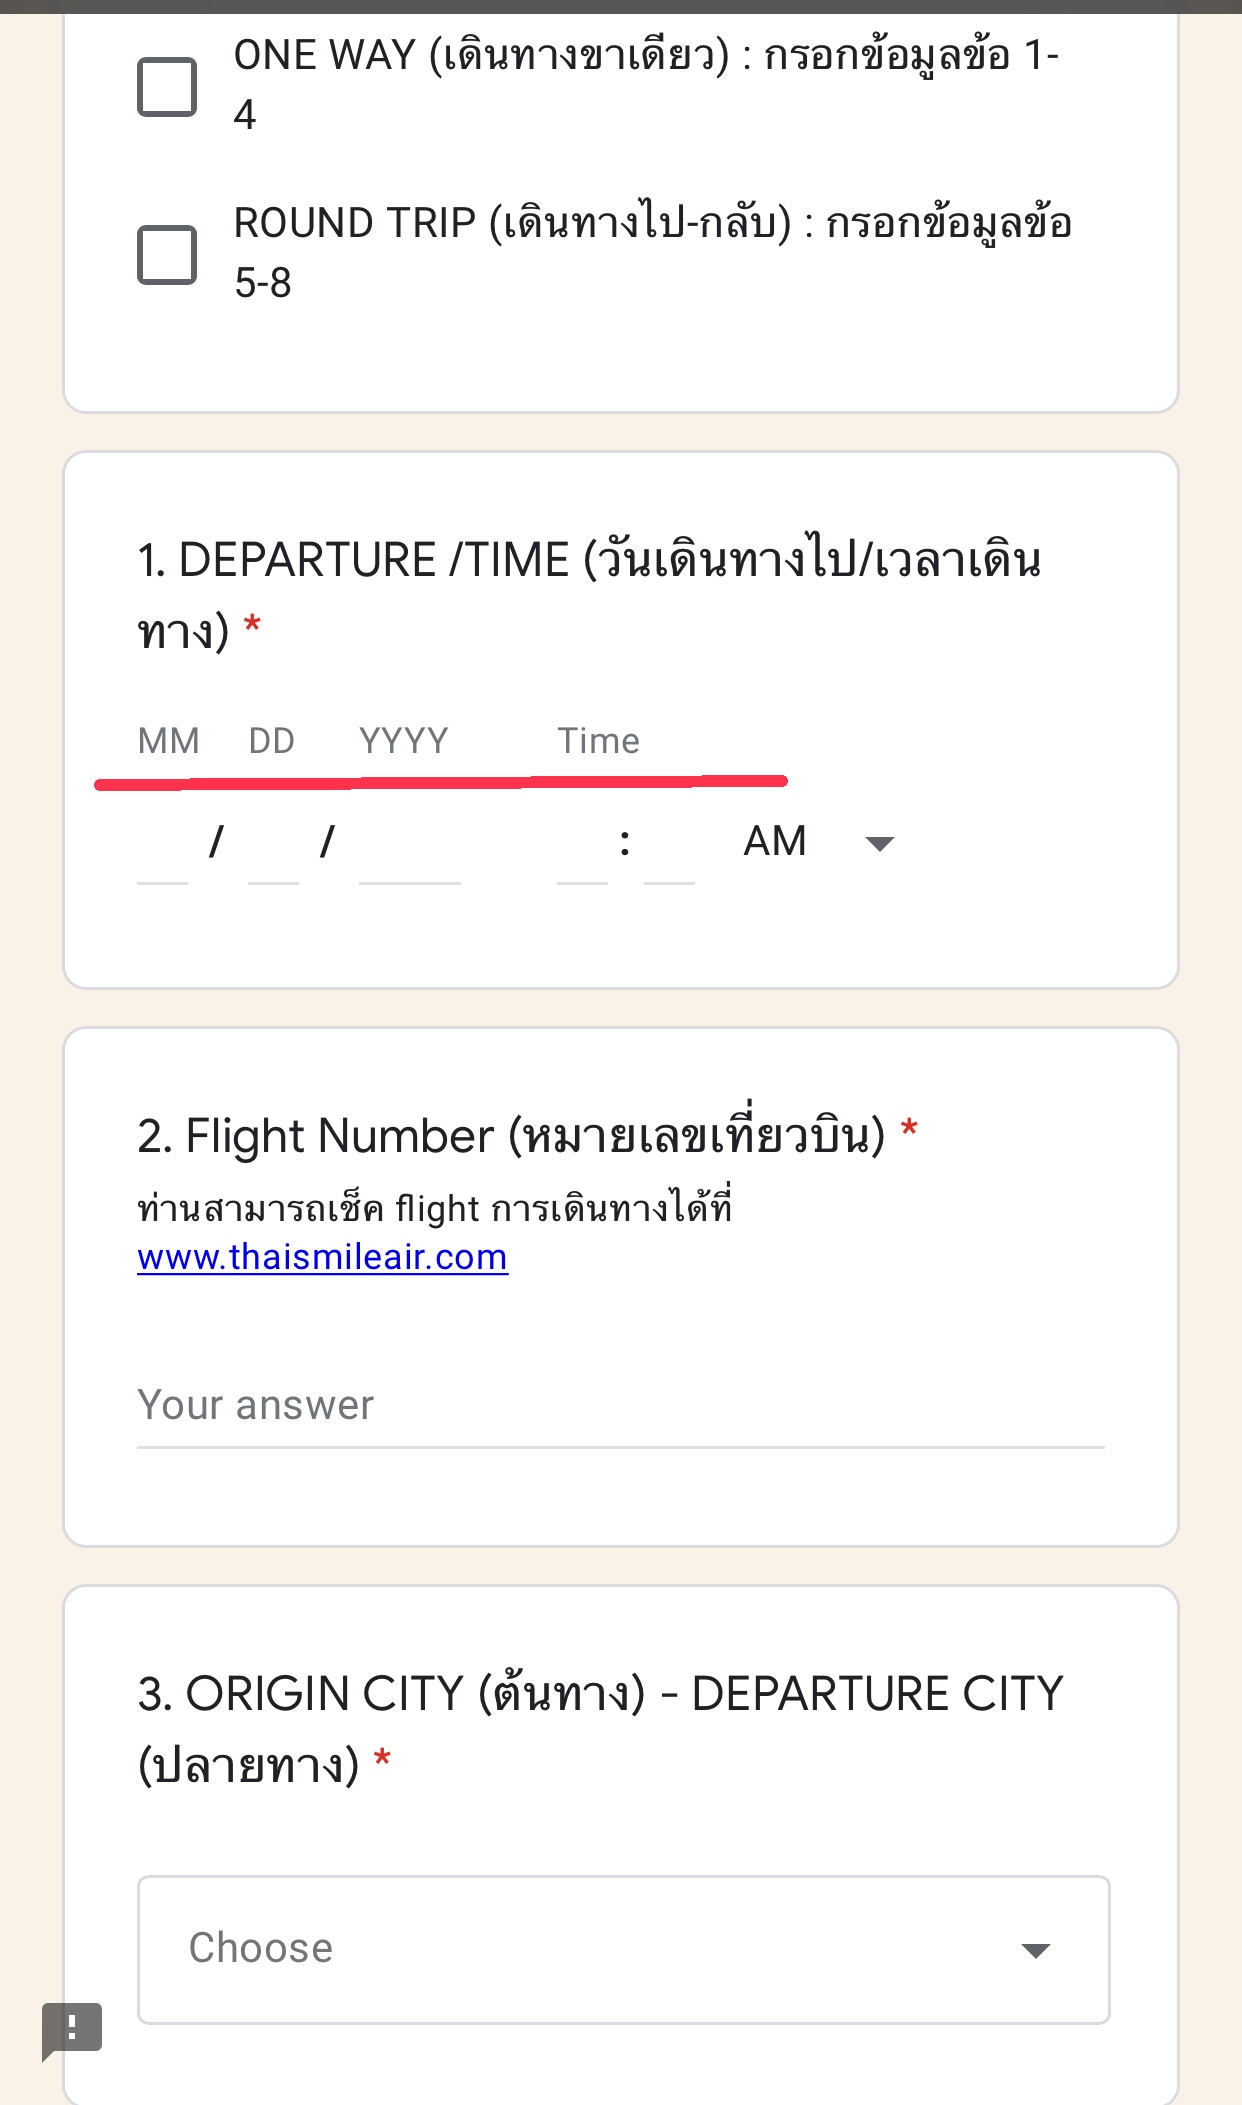This screenshot has height=2105, width=1242.
Task: Click the '1. DEPARTURE /TIME' question title
Action: click(589, 595)
